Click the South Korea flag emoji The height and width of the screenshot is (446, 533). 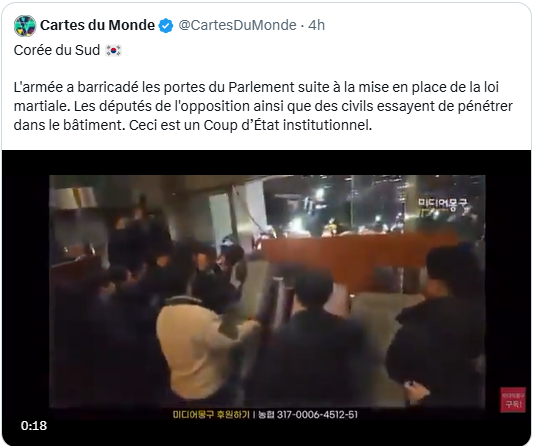pyautogui.click(x=114, y=50)
